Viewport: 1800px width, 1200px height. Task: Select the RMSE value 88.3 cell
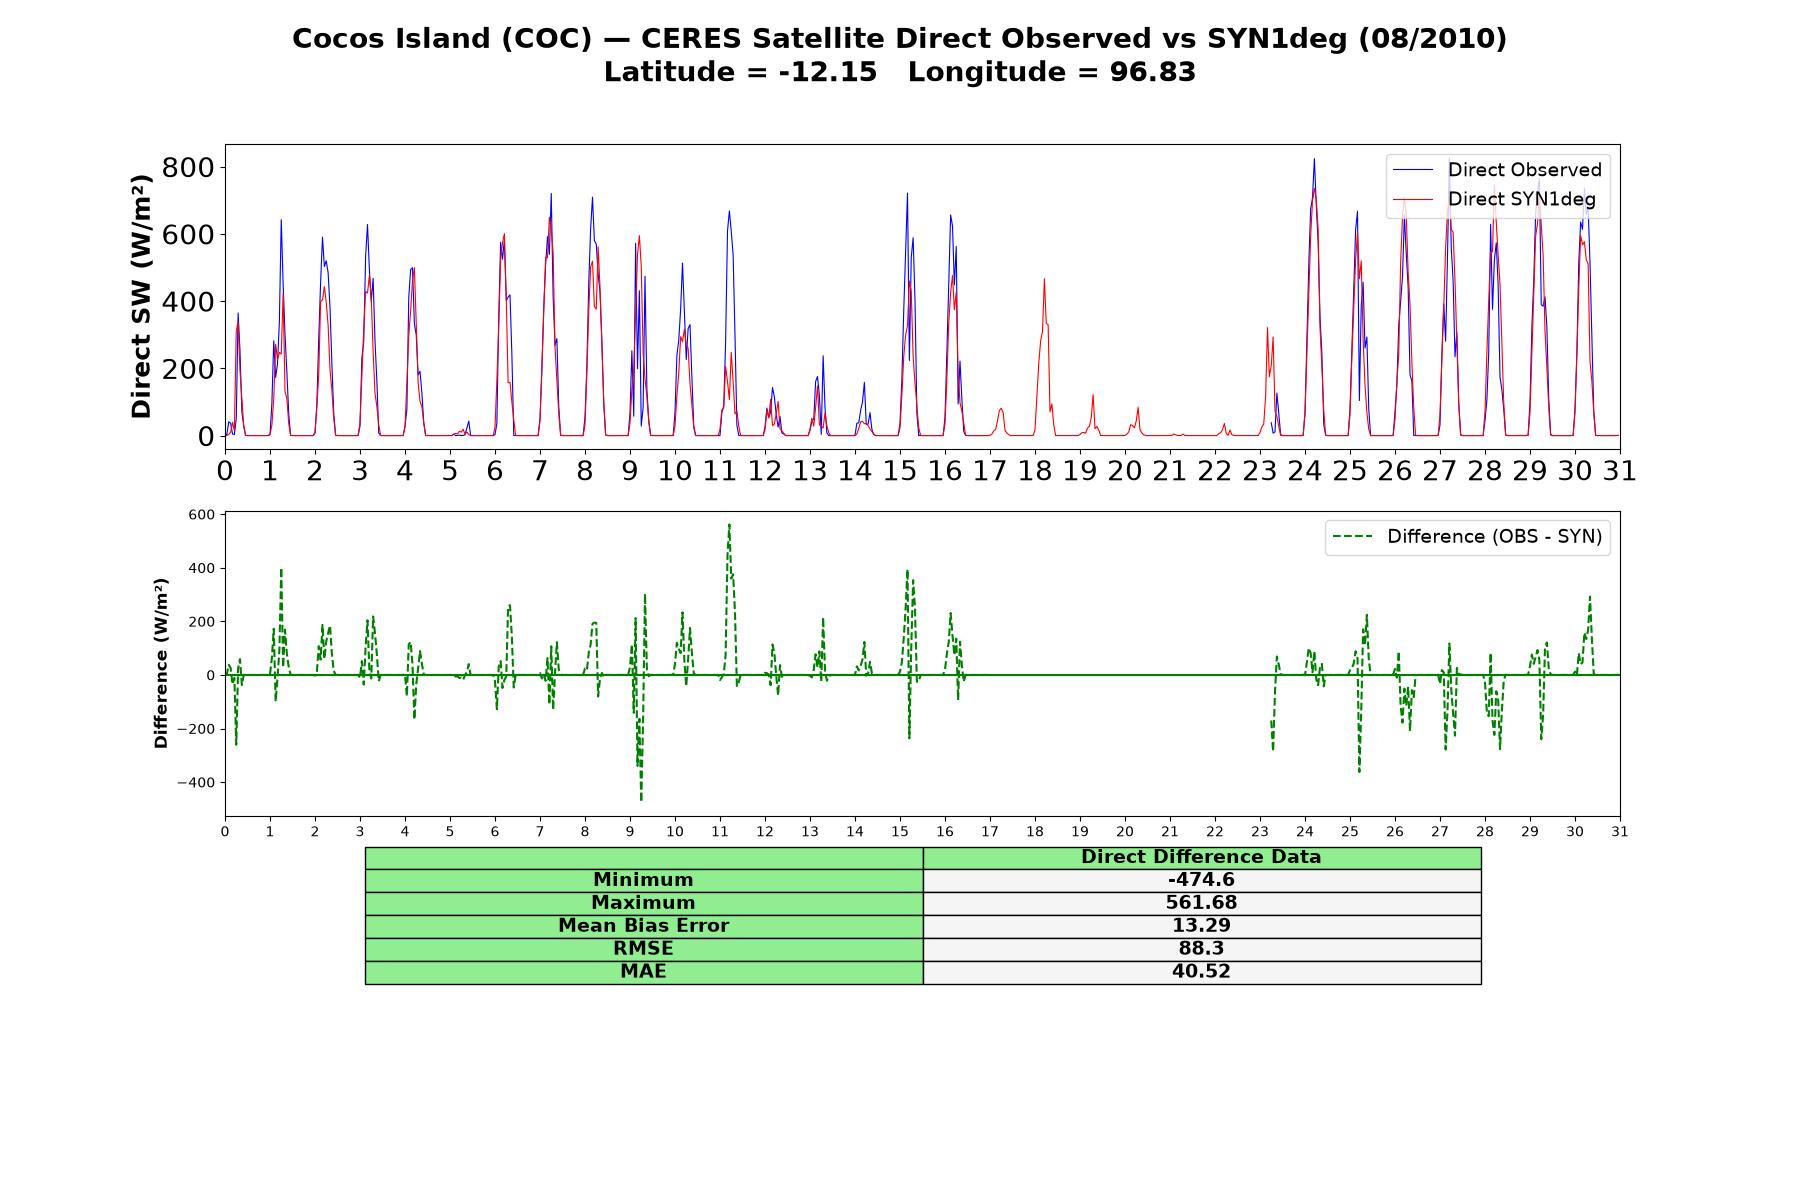click(x=1202, y=949)
